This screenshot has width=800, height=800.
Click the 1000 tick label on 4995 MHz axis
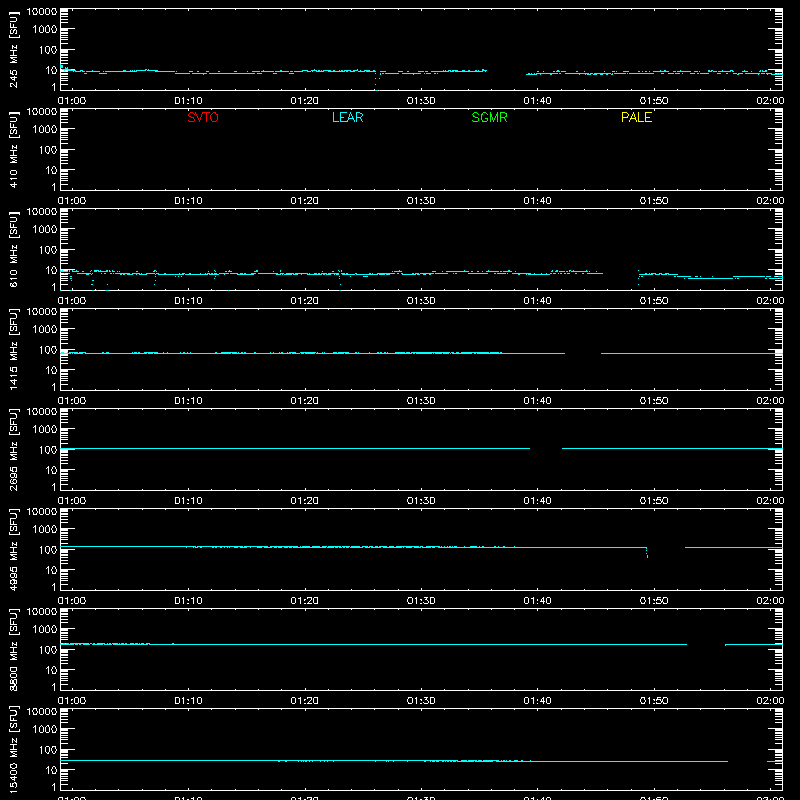45,529
